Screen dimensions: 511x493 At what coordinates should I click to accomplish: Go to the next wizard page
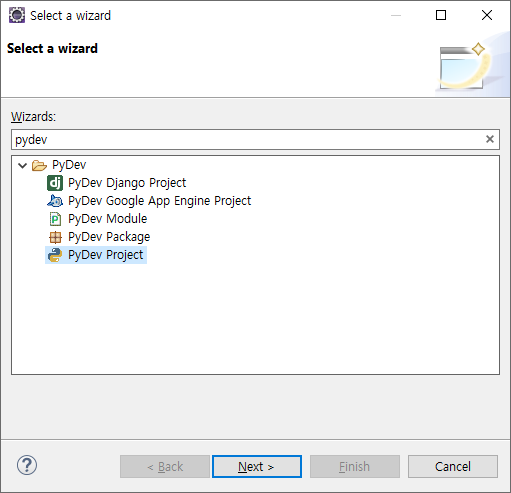click(x=257, y=466)
